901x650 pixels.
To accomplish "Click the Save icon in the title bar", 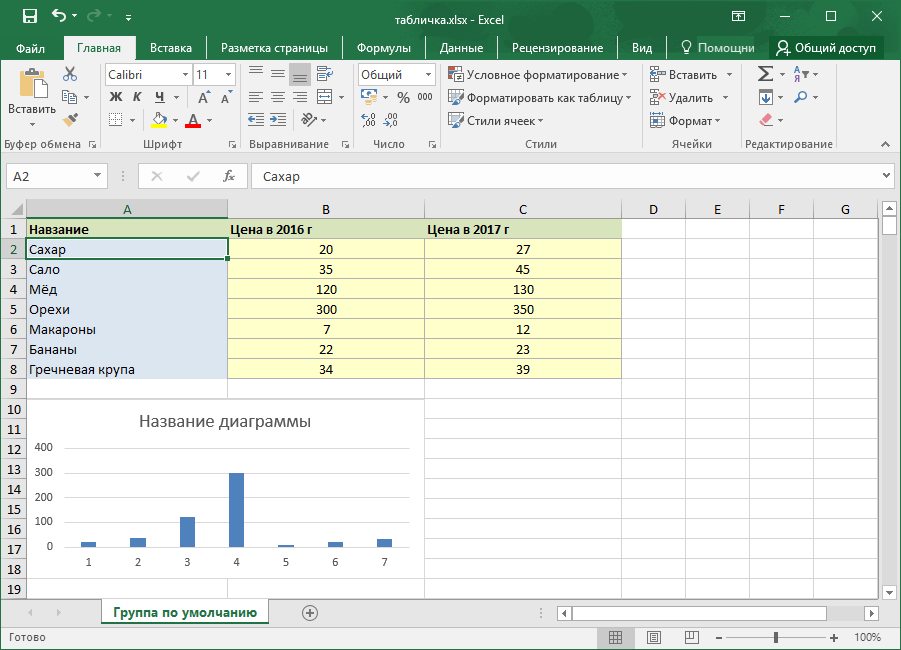I will 29,17.
